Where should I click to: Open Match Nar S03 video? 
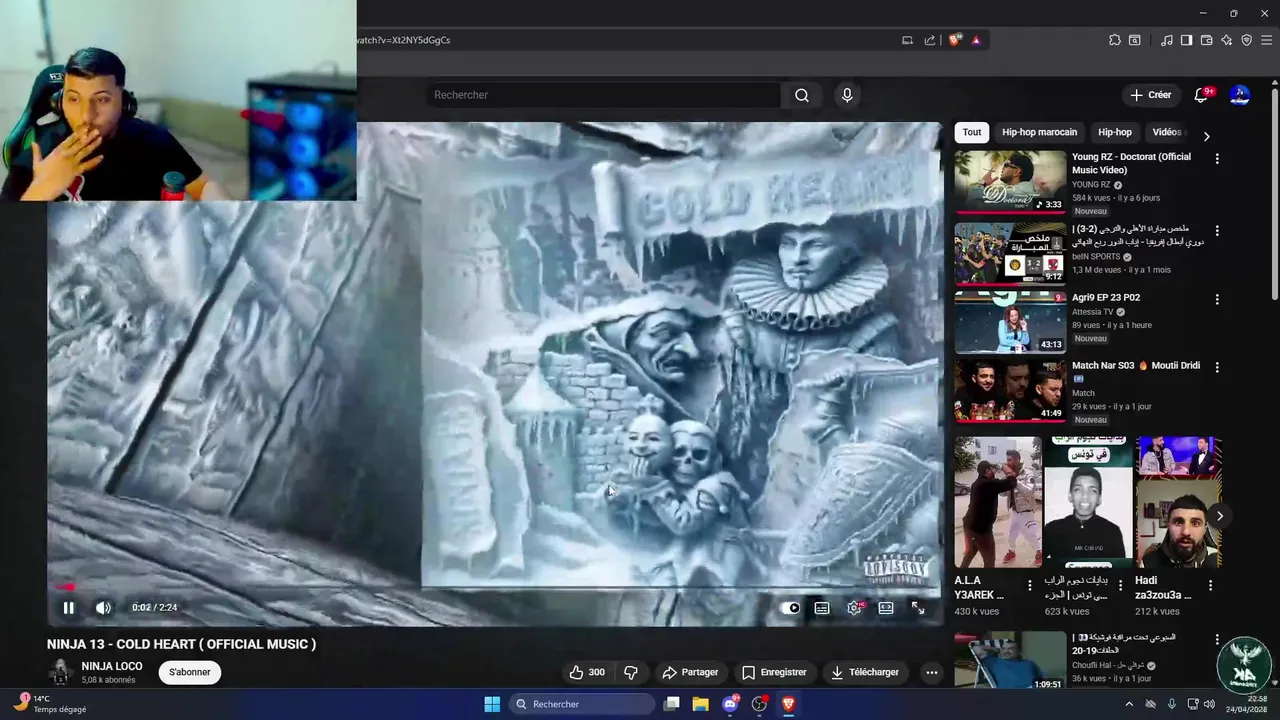coord(1010,390)
